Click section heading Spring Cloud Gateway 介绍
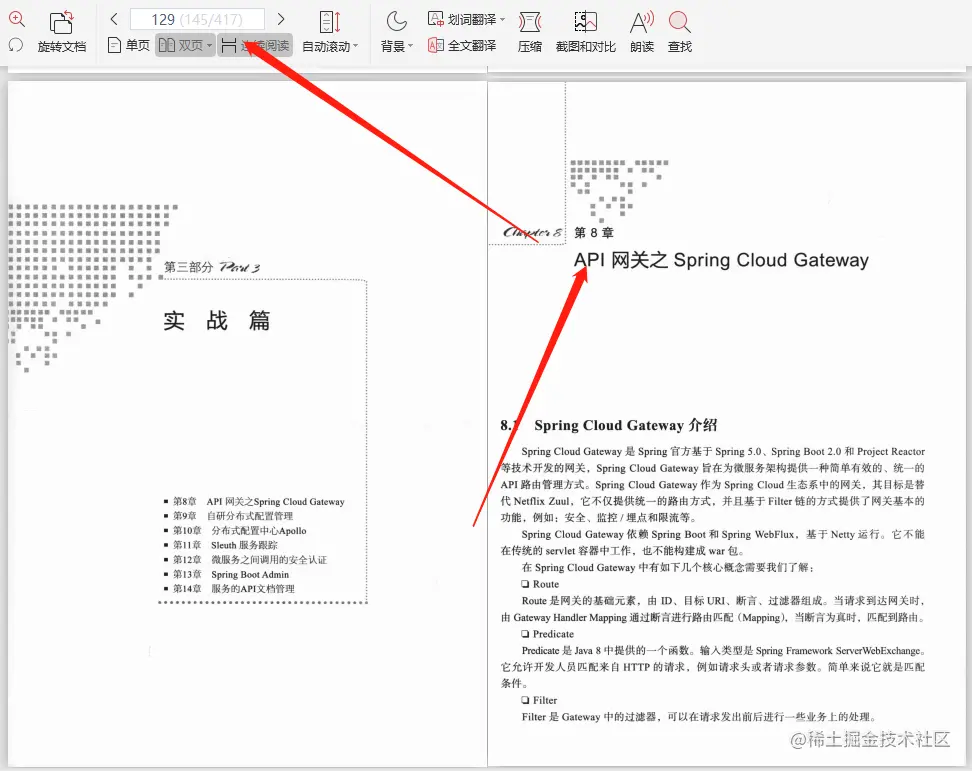 pos(625,425)
